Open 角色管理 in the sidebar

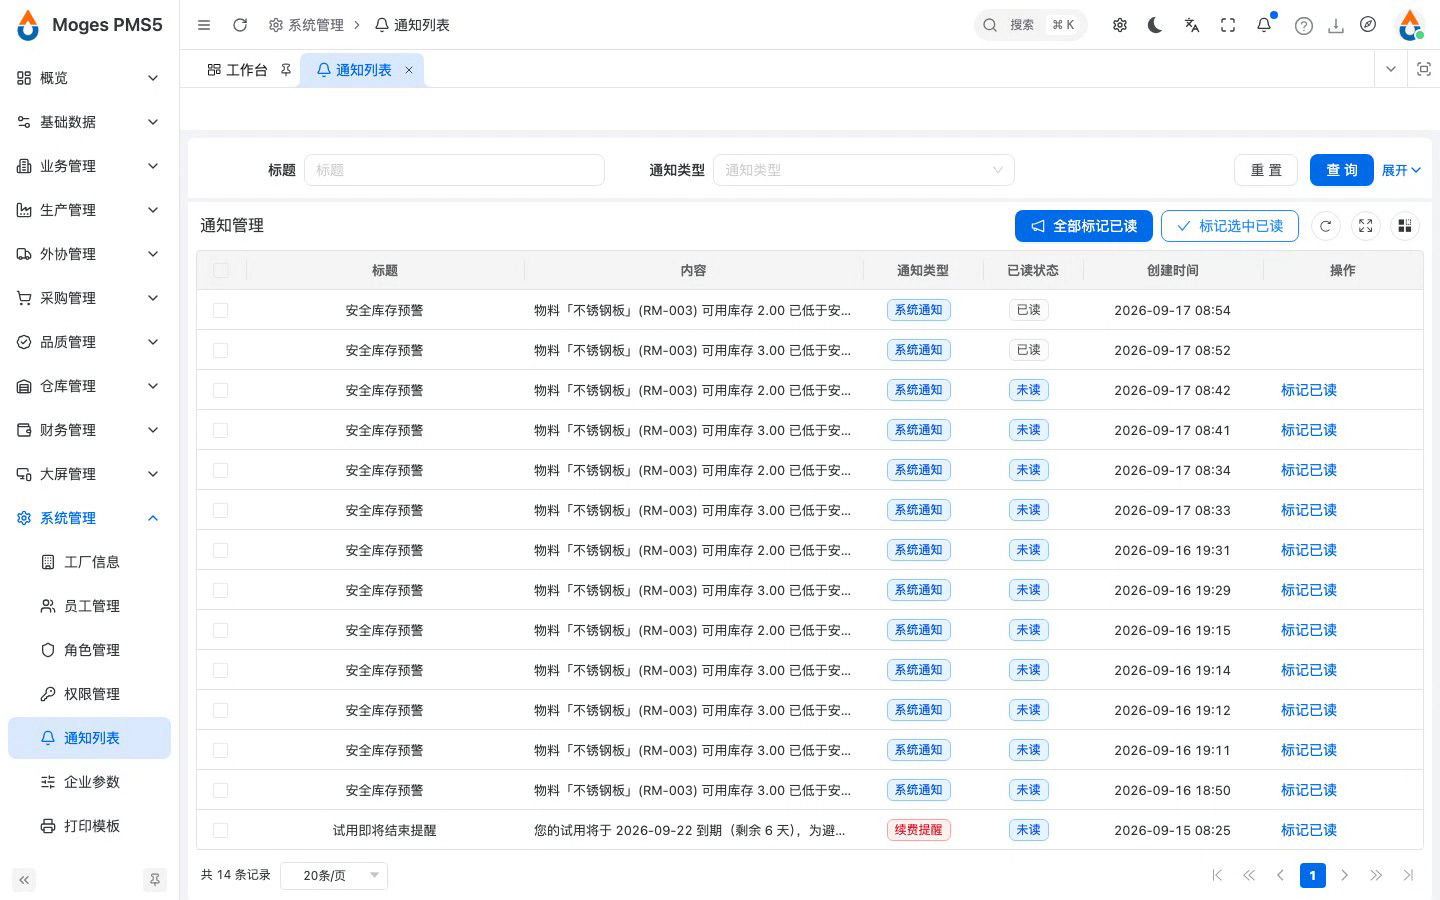89,650
